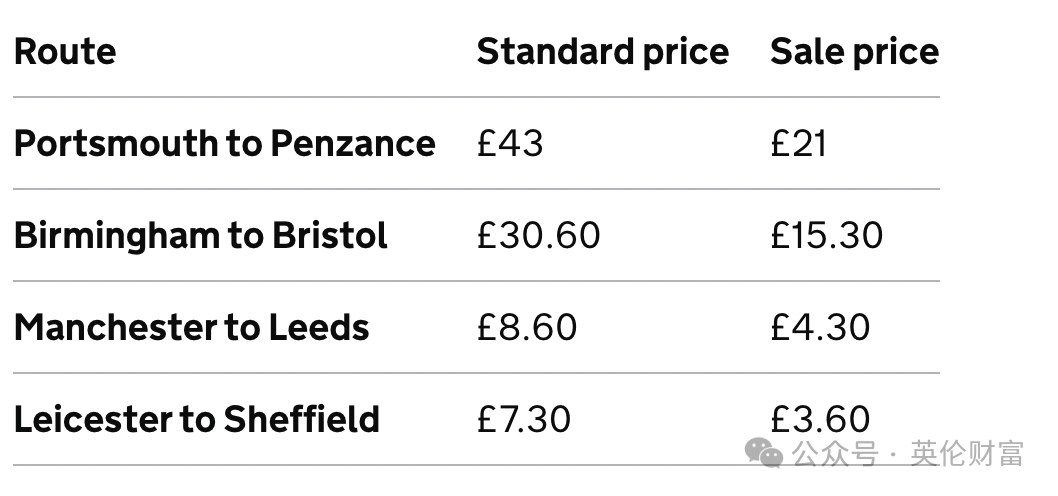1058x496 pixels.
Task: Click Manchester to Leeds route name
Action: pos(192,328)
